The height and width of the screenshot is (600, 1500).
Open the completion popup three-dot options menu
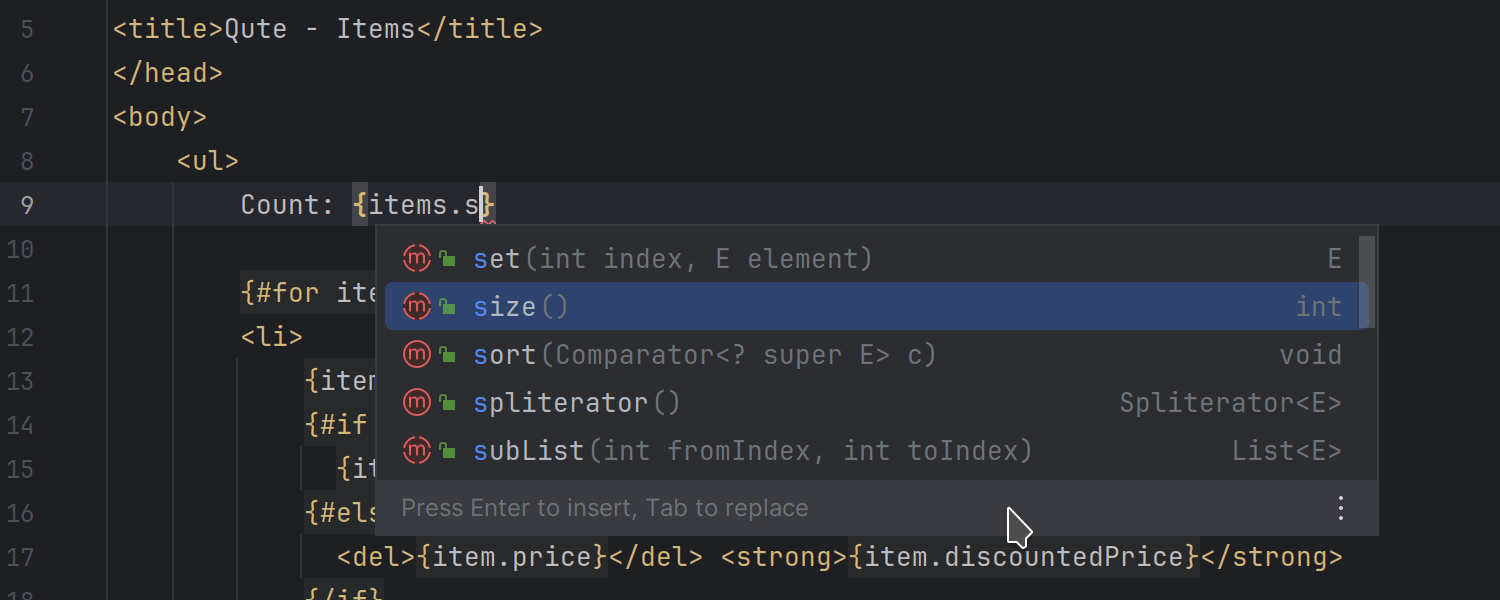(1342, 508)
